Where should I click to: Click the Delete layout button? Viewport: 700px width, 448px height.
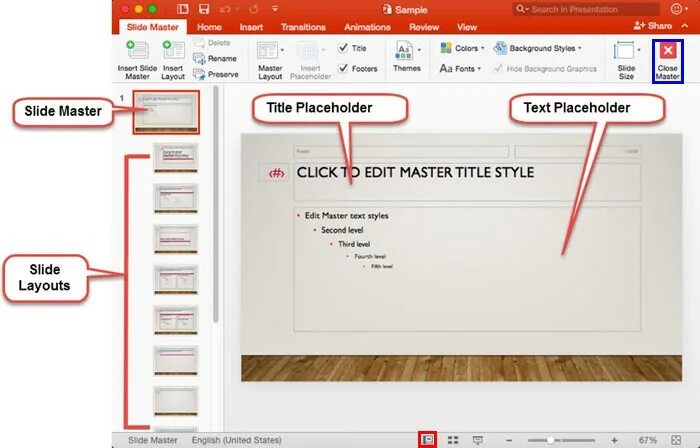(x=212, y=43)
